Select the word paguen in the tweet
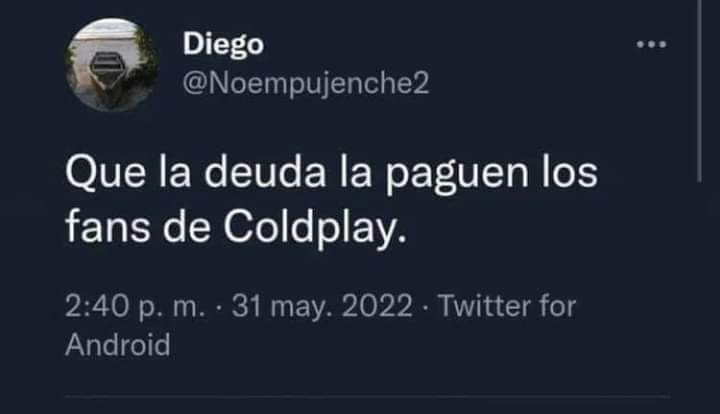 456,175
